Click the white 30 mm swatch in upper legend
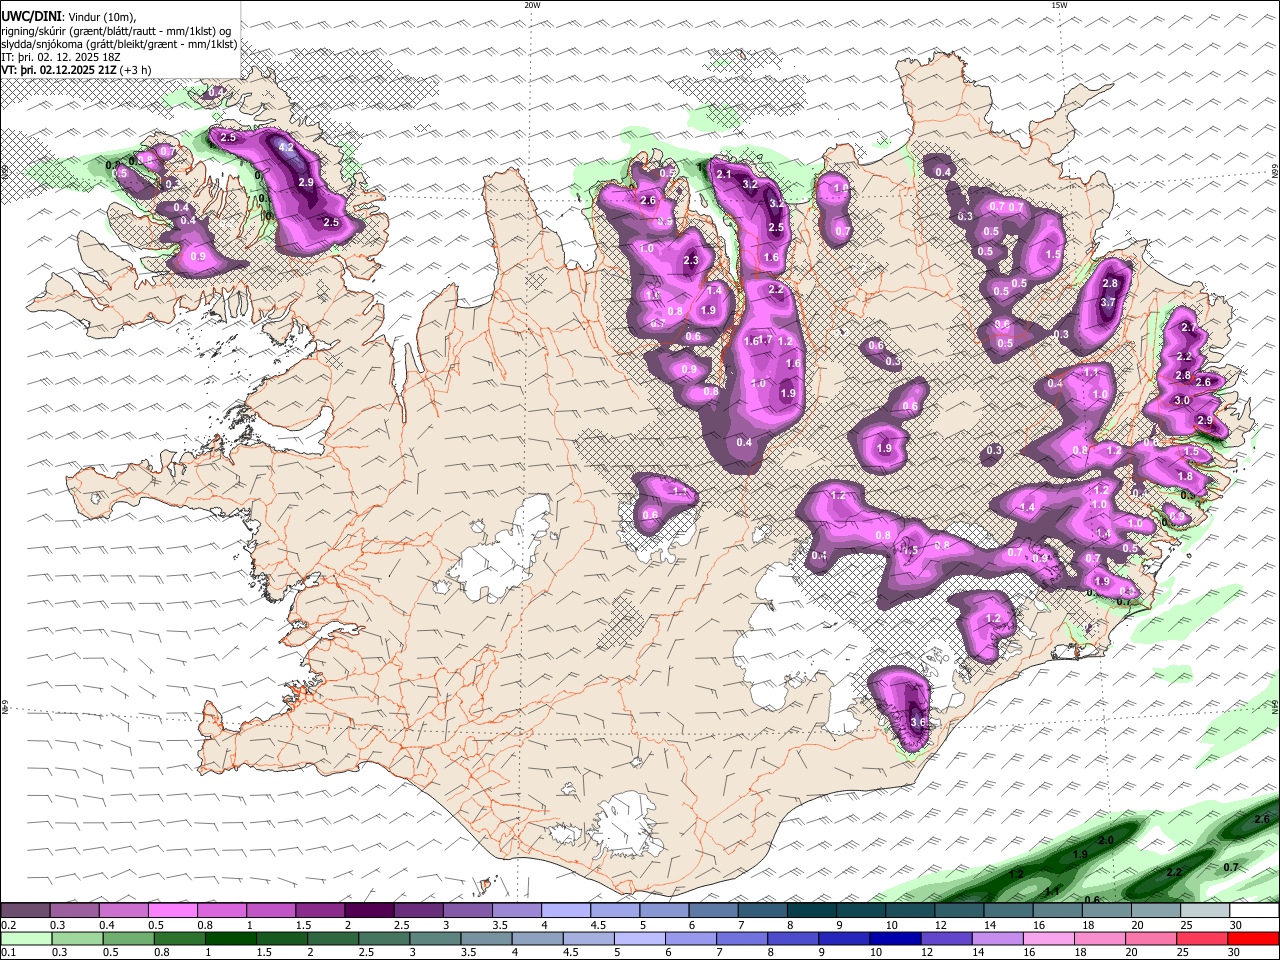 (x=1254, y=910)
